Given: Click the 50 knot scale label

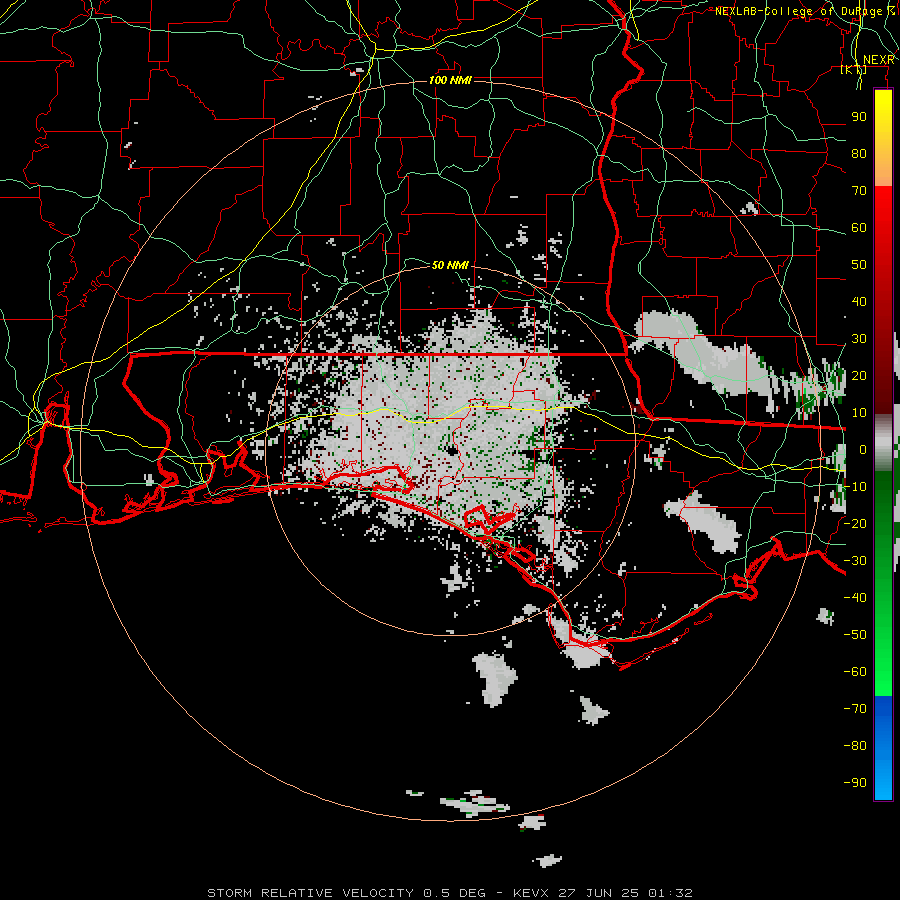Looking at the screenshot, I should click(859, 265).
